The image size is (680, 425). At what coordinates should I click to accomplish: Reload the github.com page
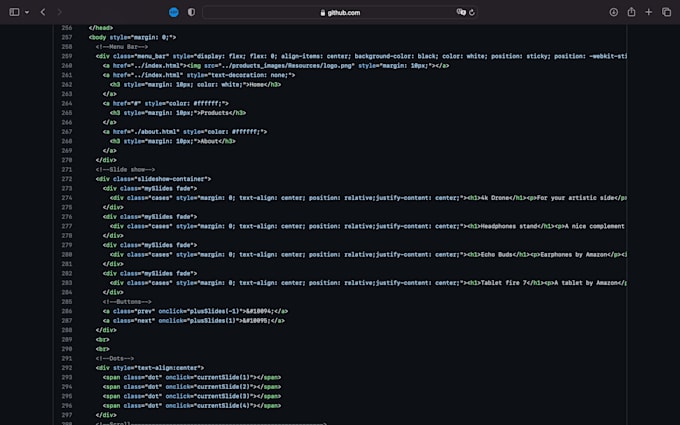click(472, 12)
